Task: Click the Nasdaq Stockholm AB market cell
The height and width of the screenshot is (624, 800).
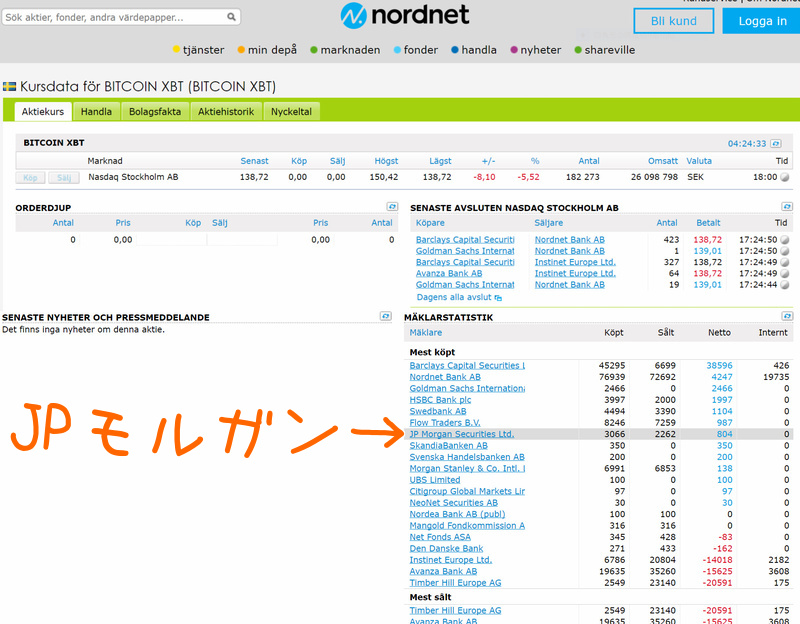Action: [133, 177]
